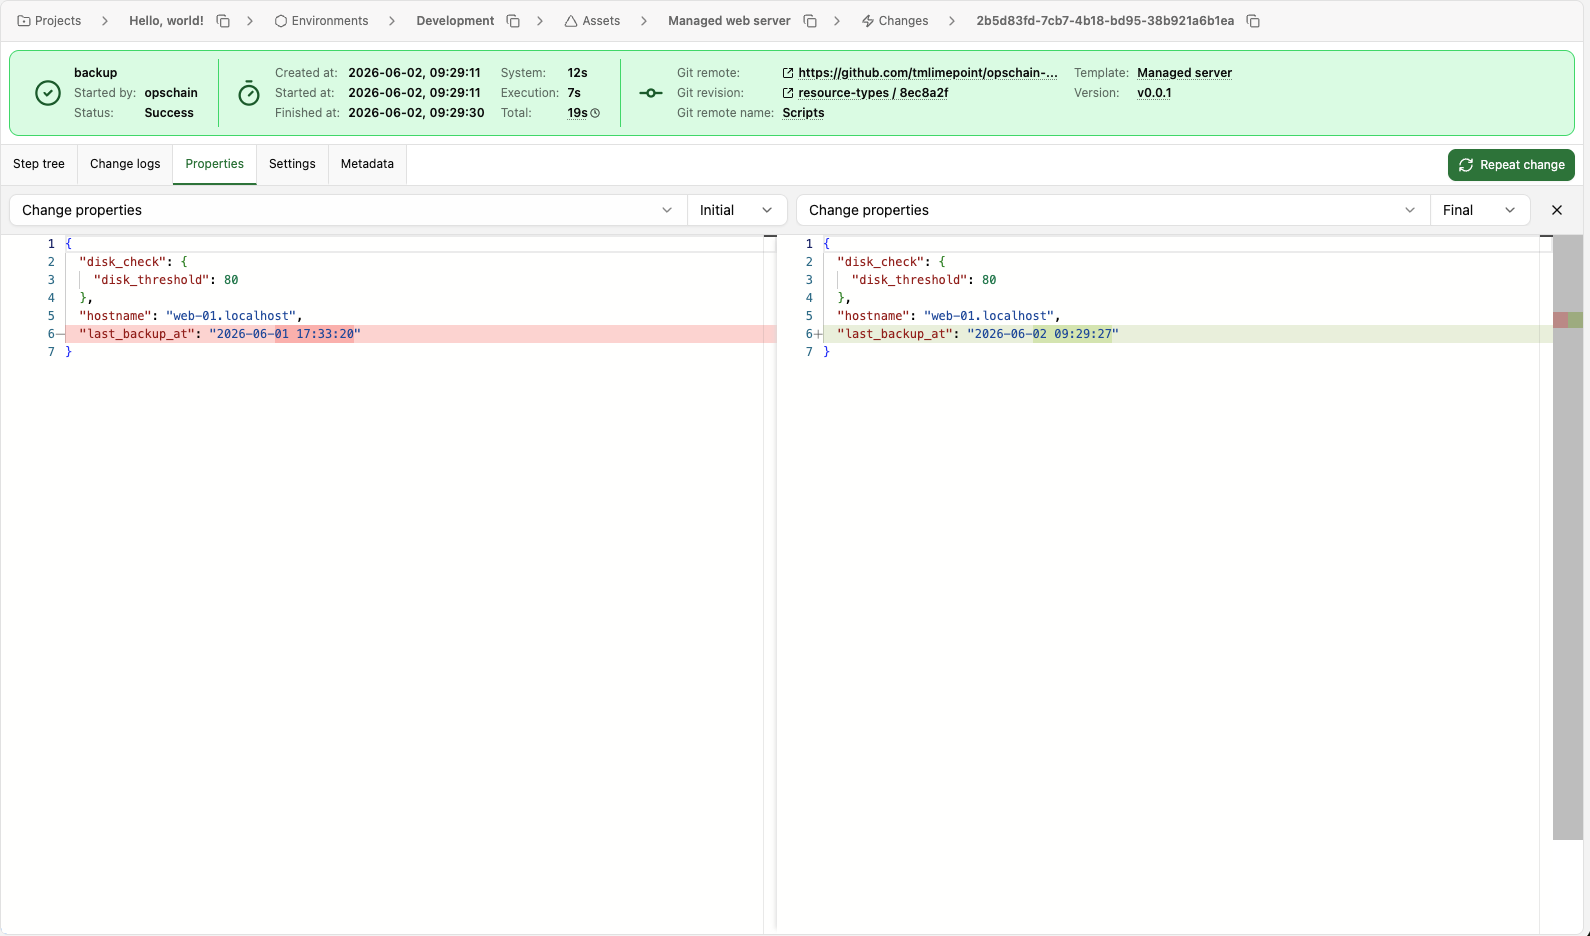Image resolution: width=1590 pixels, height=936 pixels.
Task: Navigate to Managed web server breadcrumb
Action: [729, 21]
